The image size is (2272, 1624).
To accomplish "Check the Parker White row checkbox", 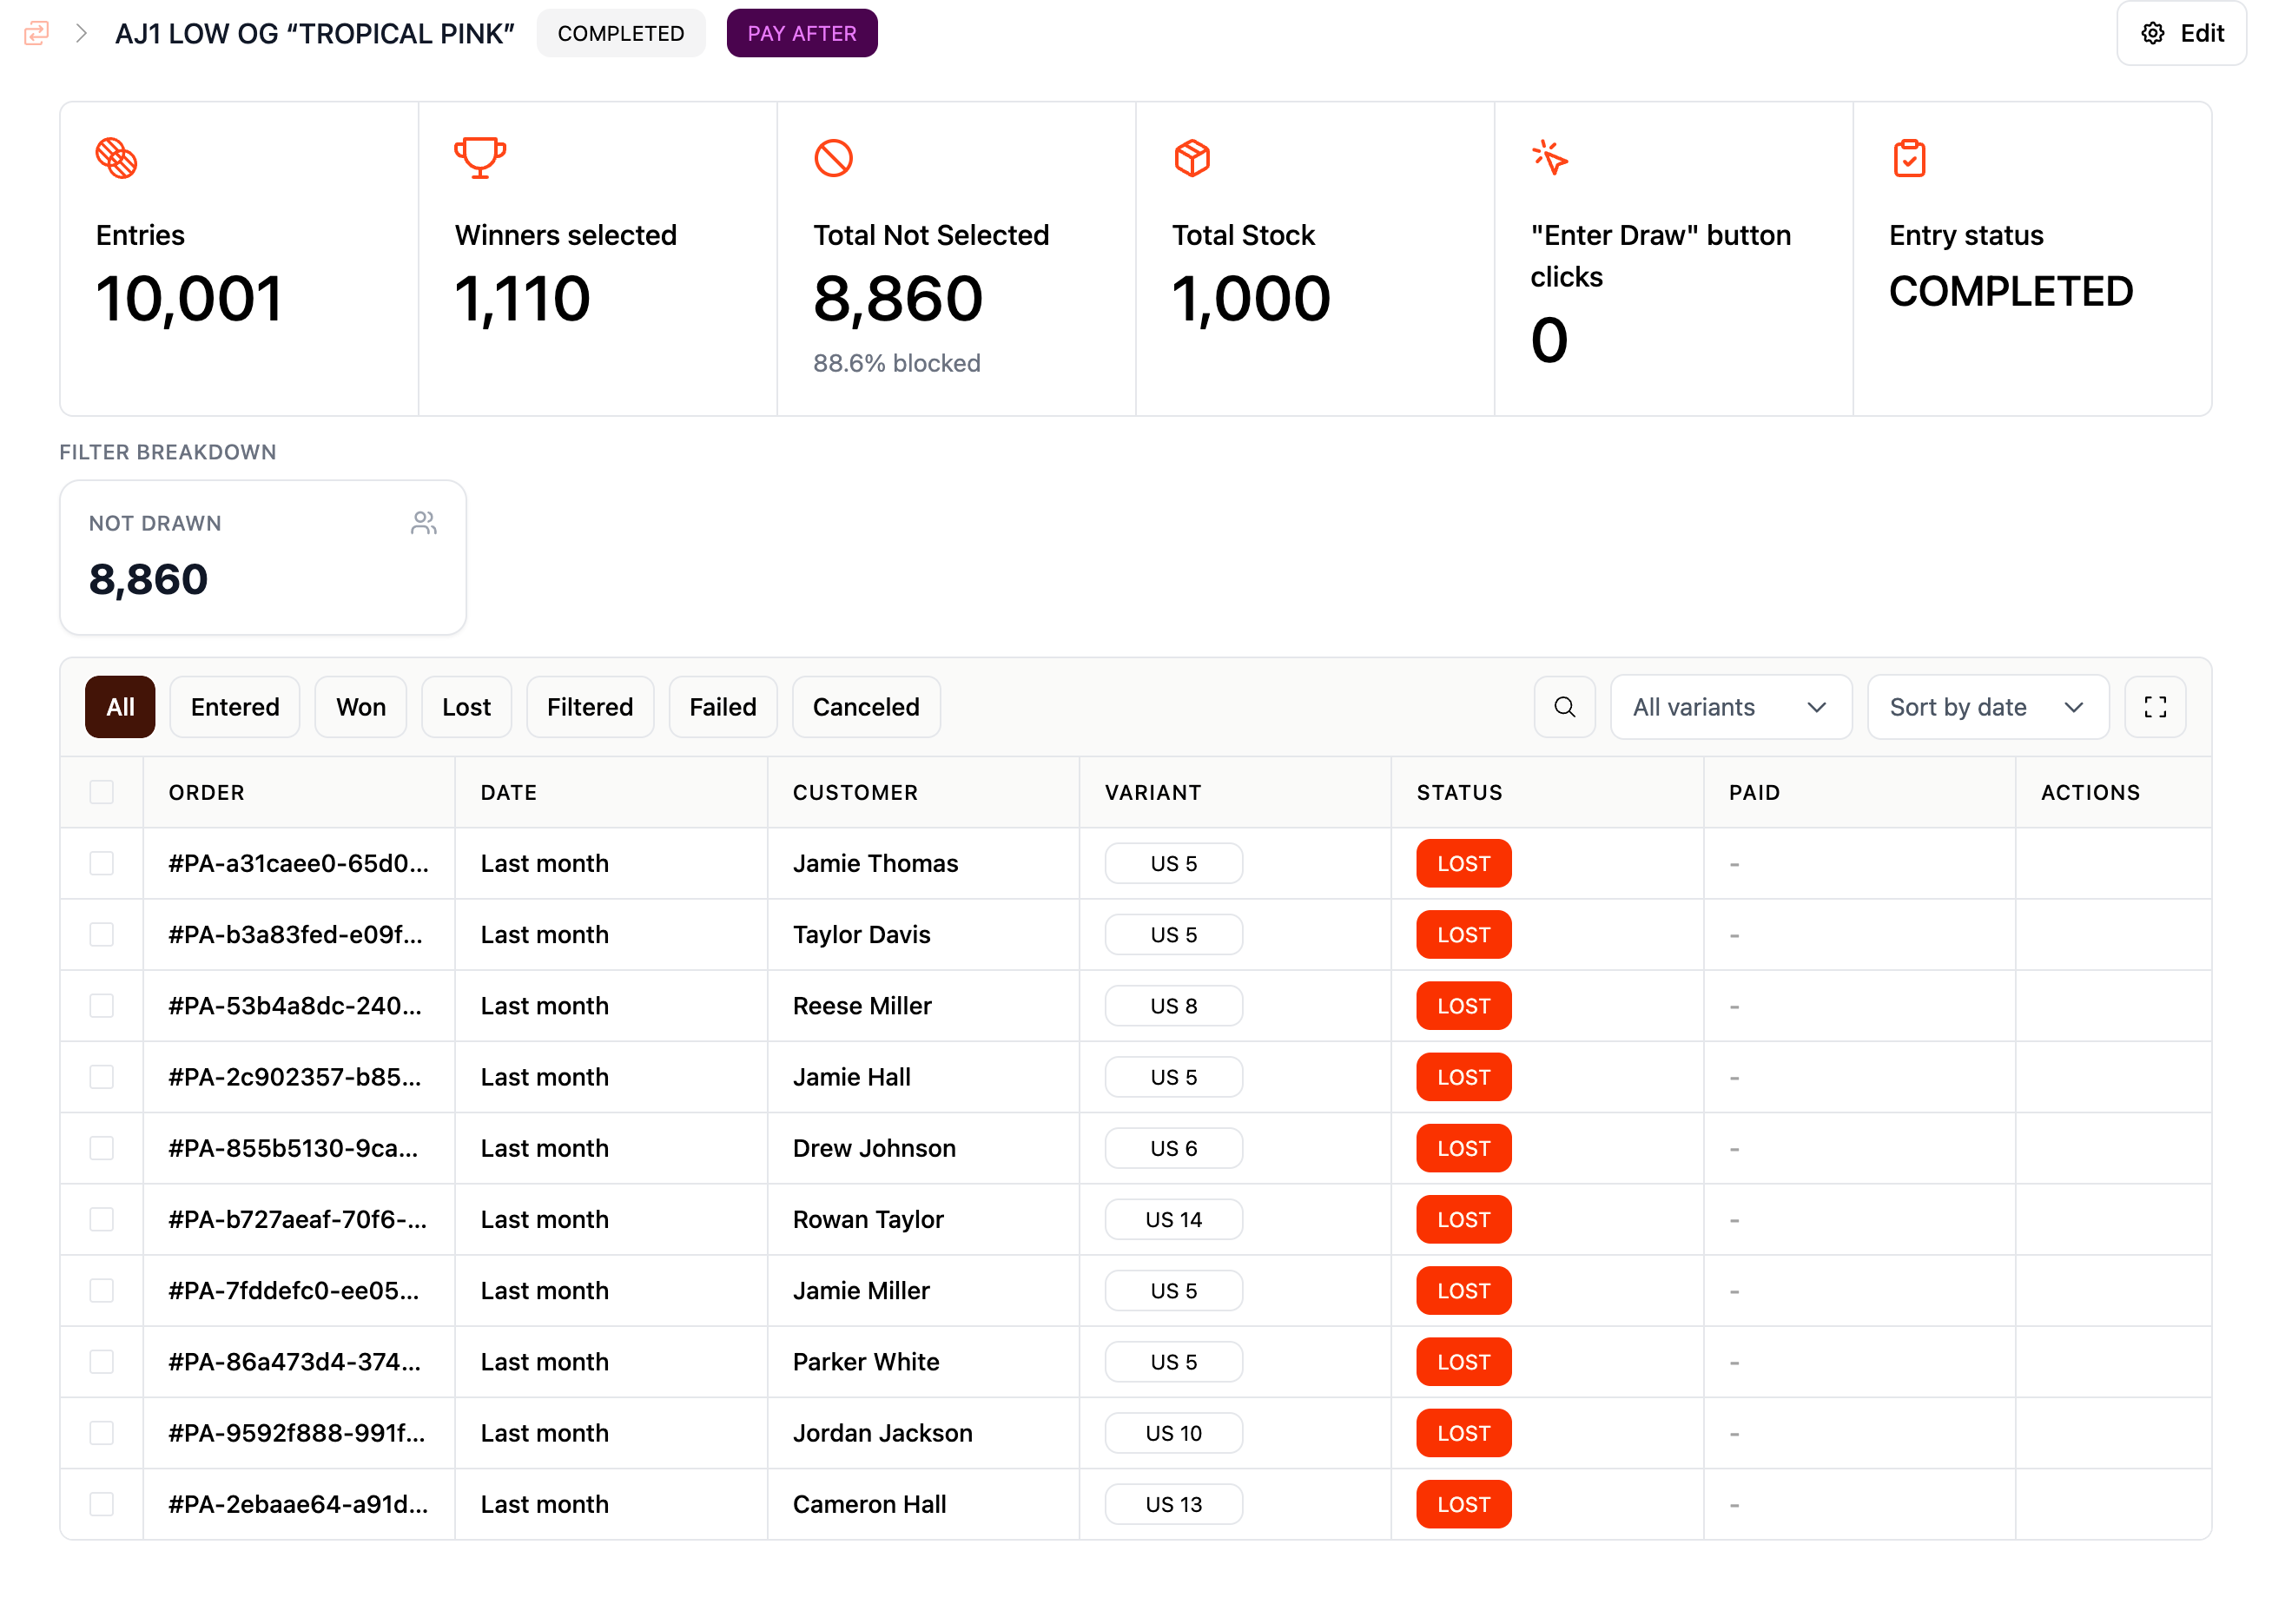I will [101, 1361].
